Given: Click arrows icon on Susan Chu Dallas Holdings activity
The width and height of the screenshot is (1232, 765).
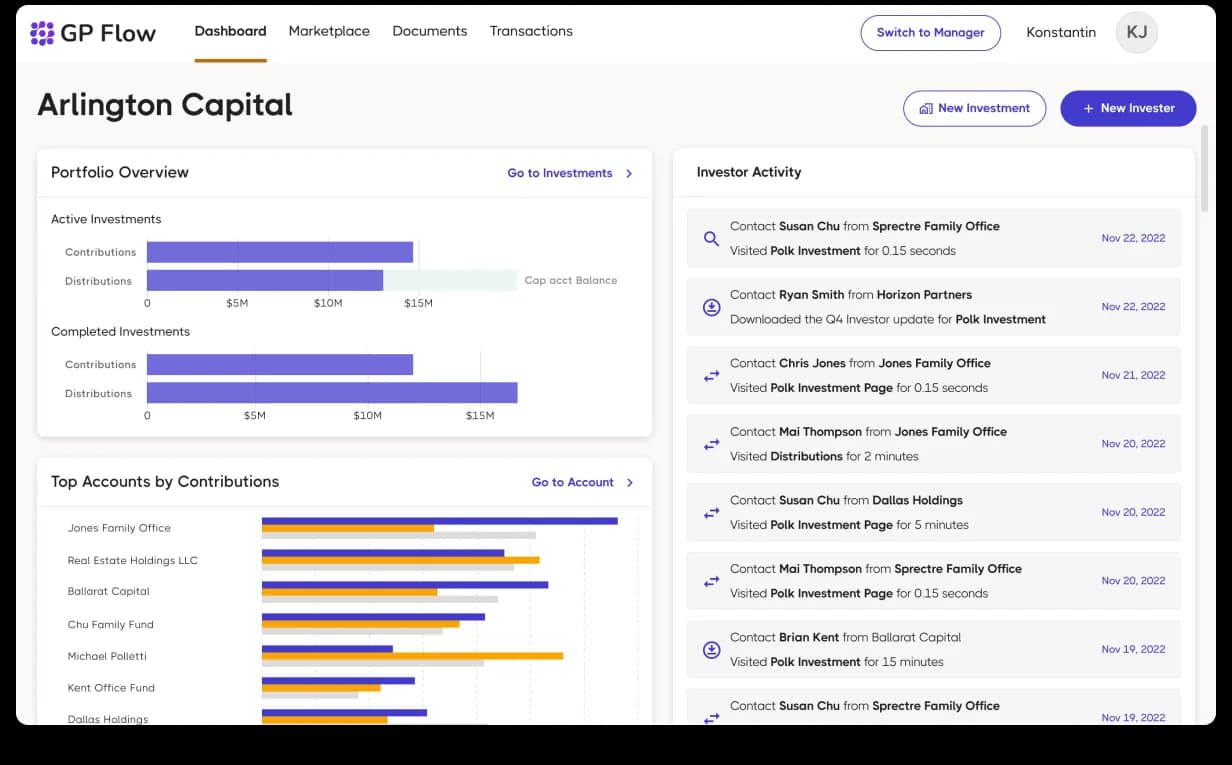Looking at the screenshot, I should pyautogui.click(x=711, y=513).
